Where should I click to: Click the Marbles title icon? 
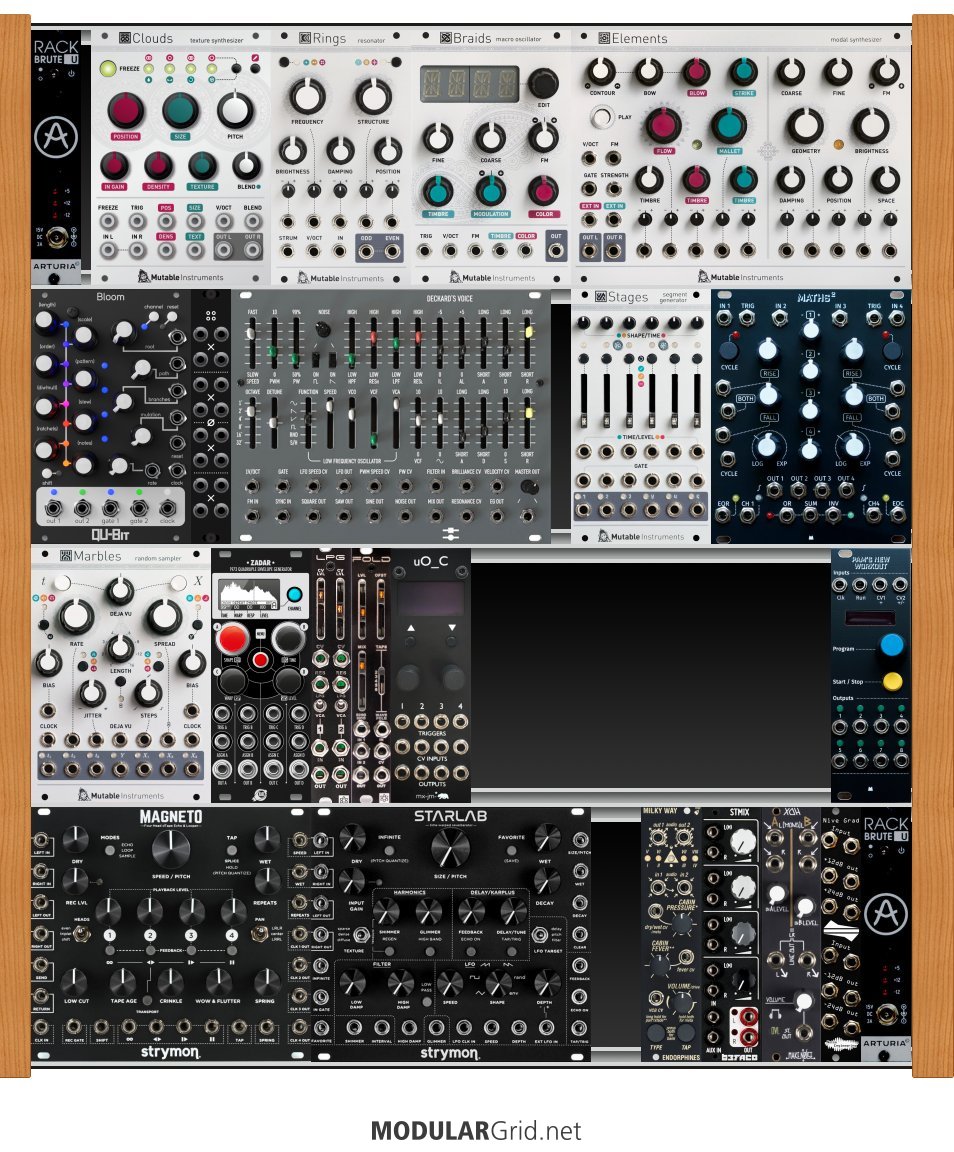(x=65, y=556)
